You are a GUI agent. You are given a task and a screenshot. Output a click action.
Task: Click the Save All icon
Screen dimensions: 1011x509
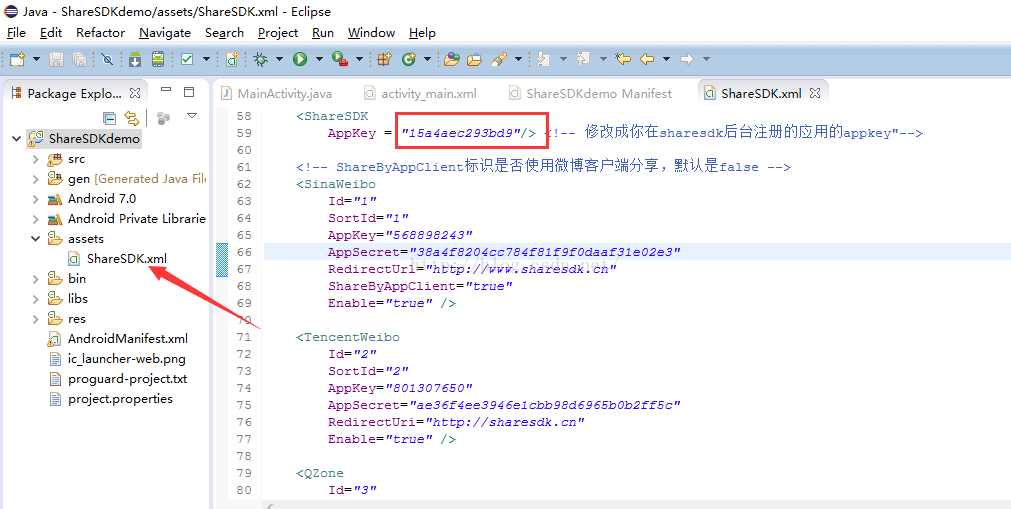(79, 59)
